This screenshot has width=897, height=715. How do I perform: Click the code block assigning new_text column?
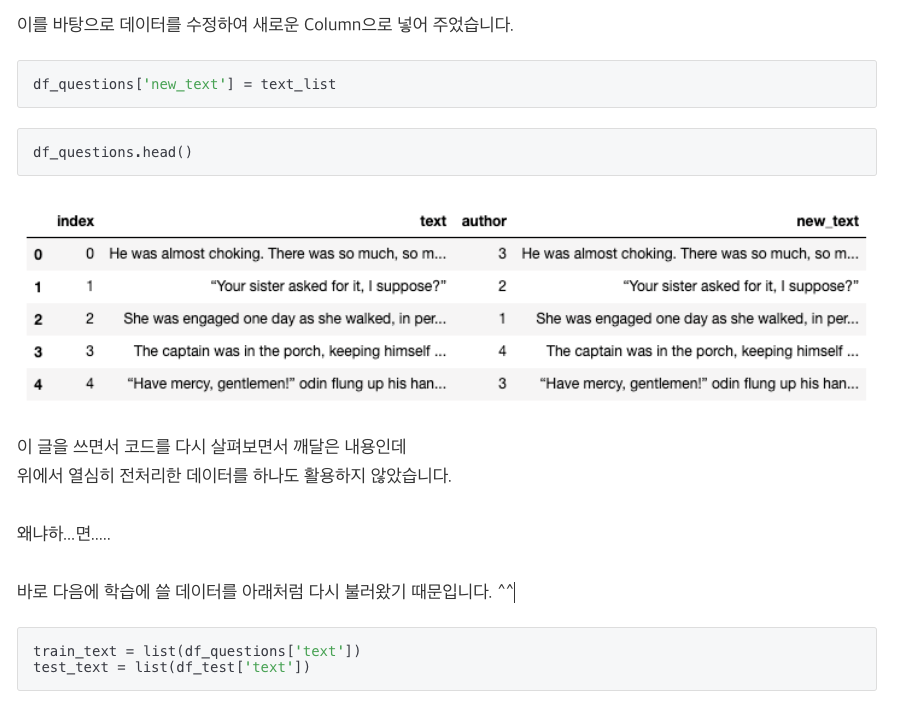click(446, 84)
